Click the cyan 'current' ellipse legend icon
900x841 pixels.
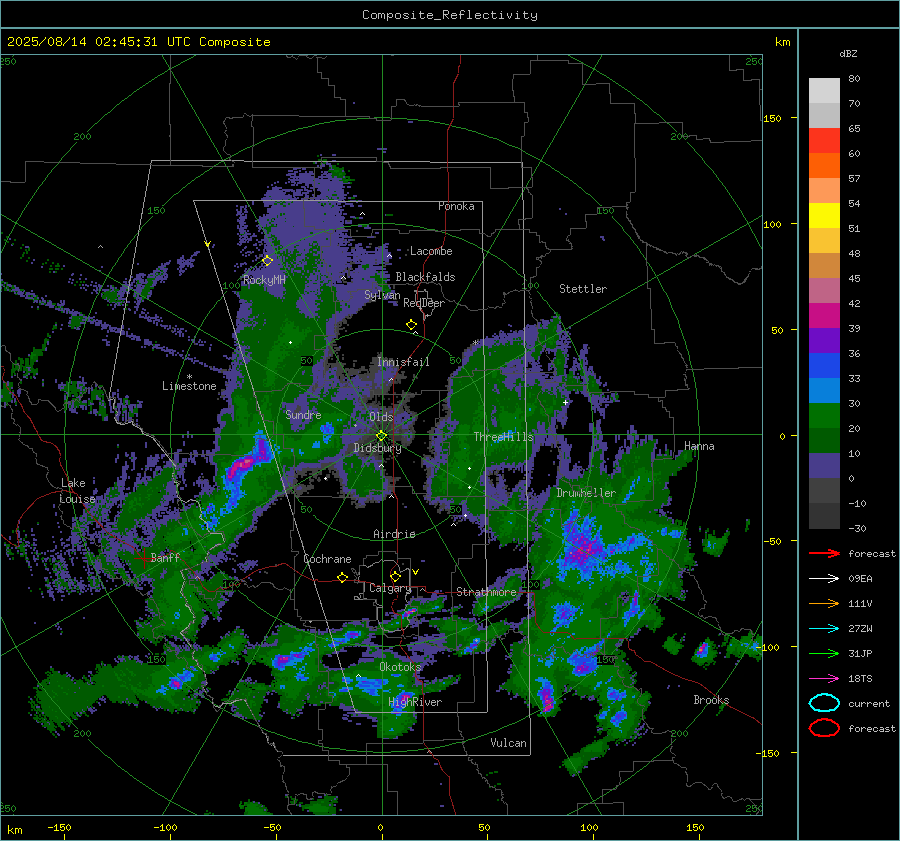pos(824,703)
